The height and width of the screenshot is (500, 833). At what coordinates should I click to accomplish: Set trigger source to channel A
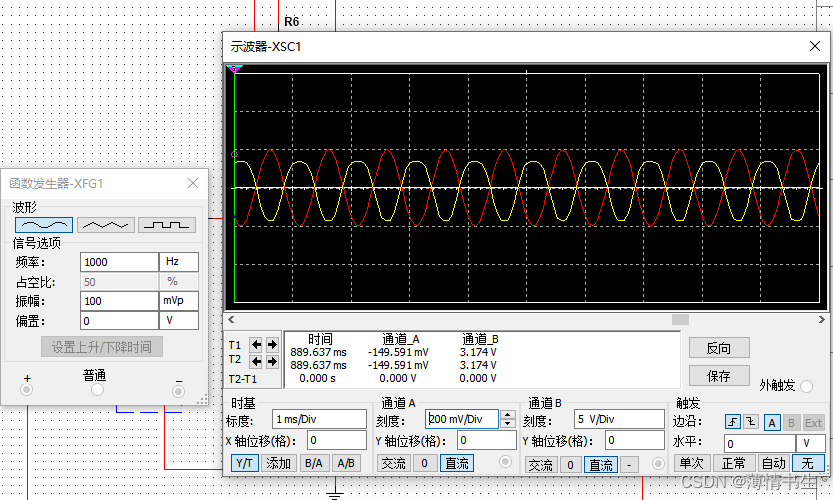click(772, 423)
